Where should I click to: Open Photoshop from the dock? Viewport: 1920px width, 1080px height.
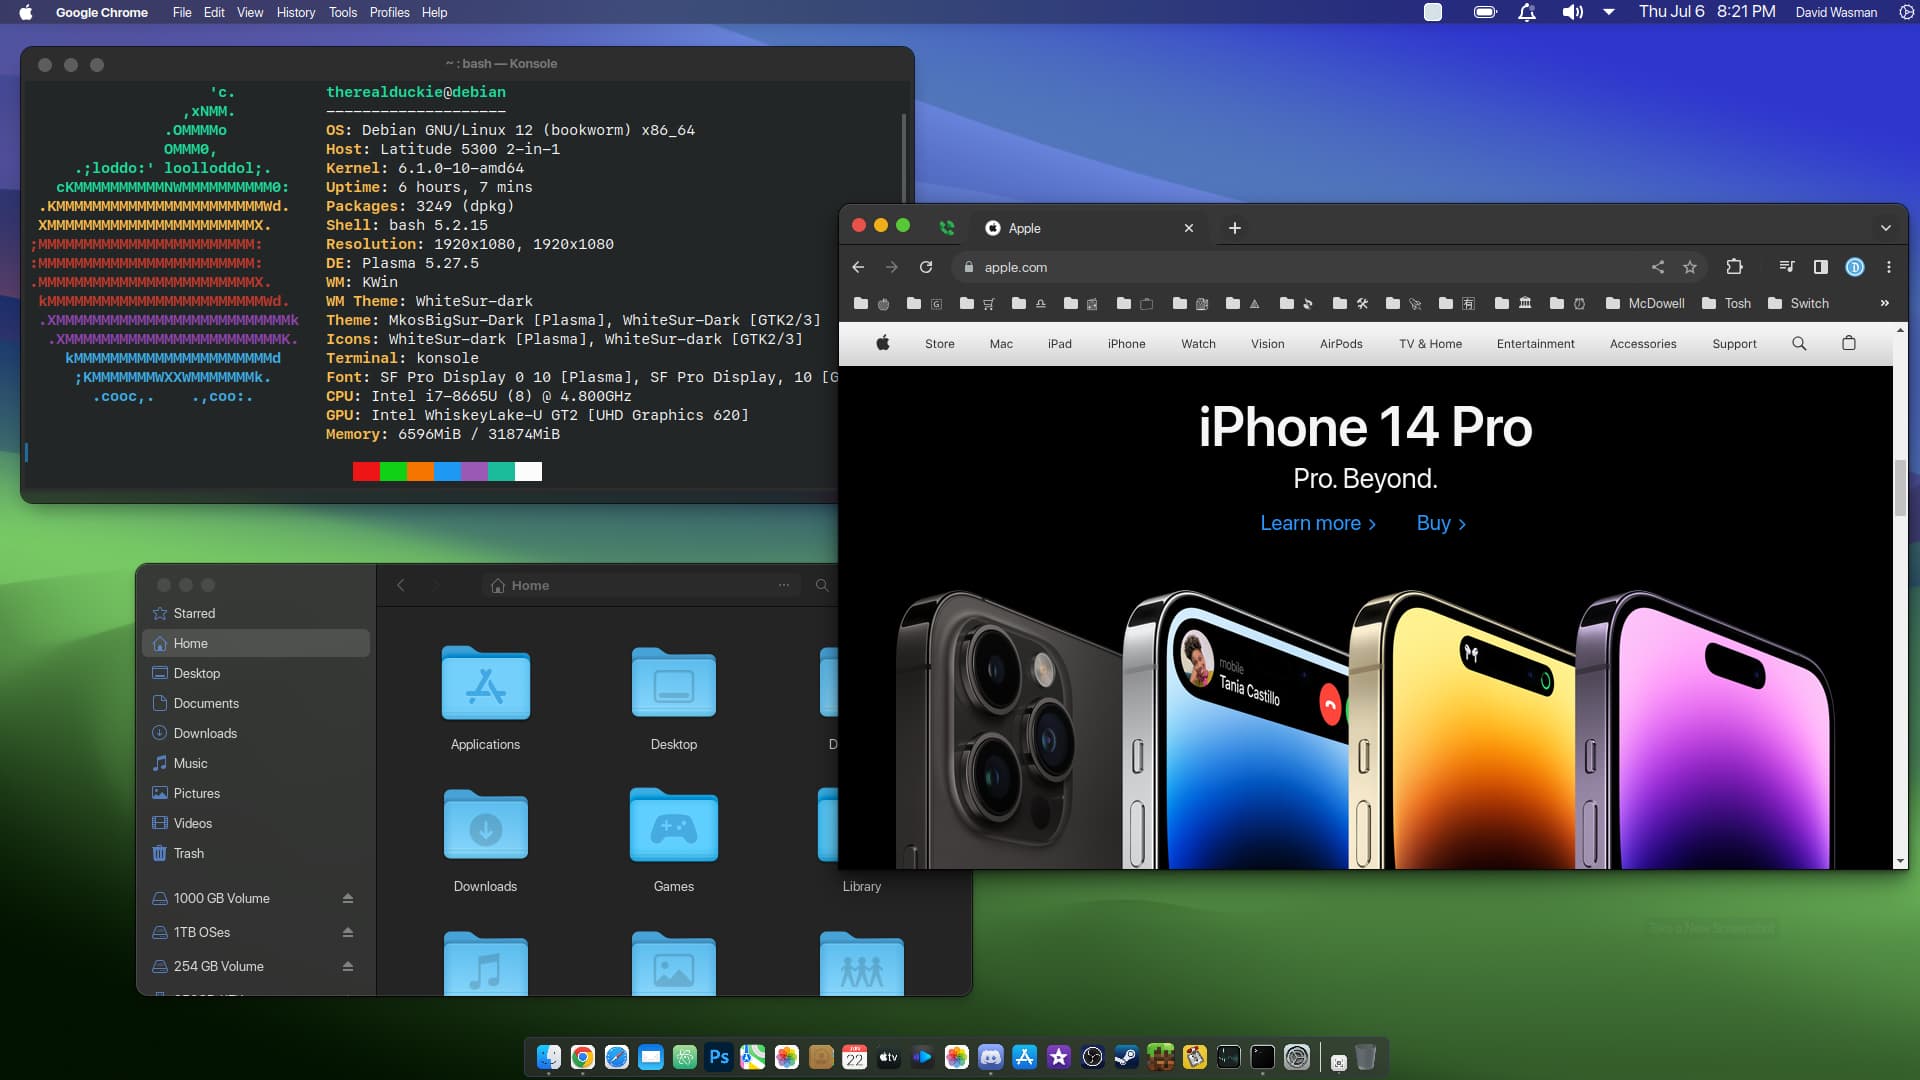point(719,1057)
